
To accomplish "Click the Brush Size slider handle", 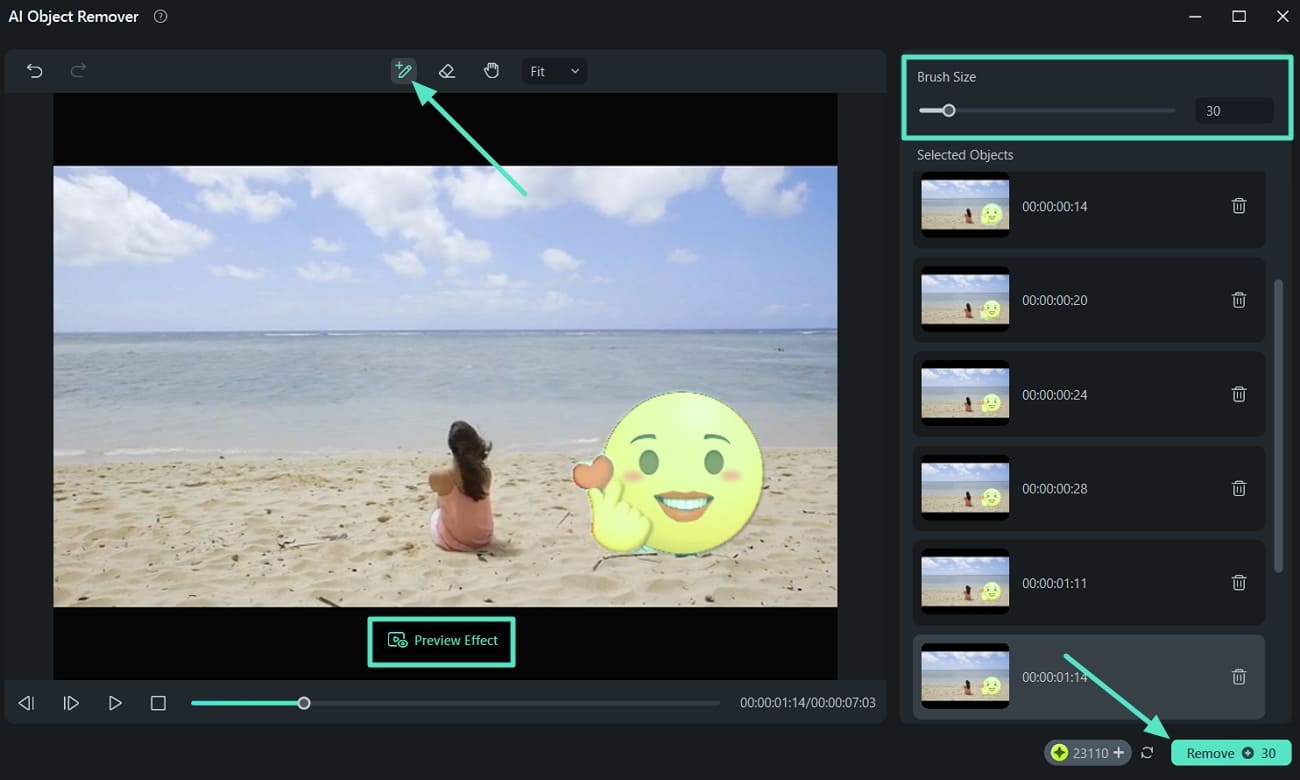I will click(949, 111).
